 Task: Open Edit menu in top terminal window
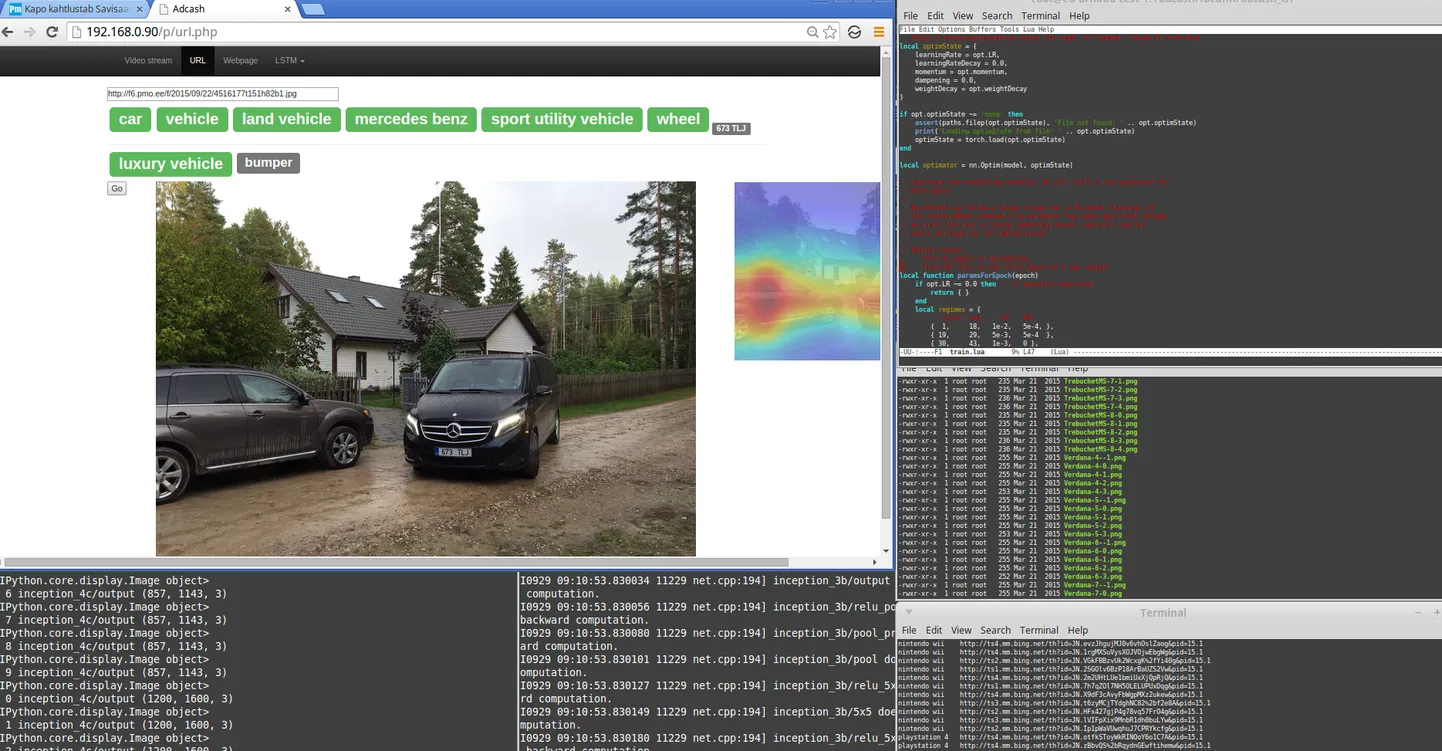point(935,16)
